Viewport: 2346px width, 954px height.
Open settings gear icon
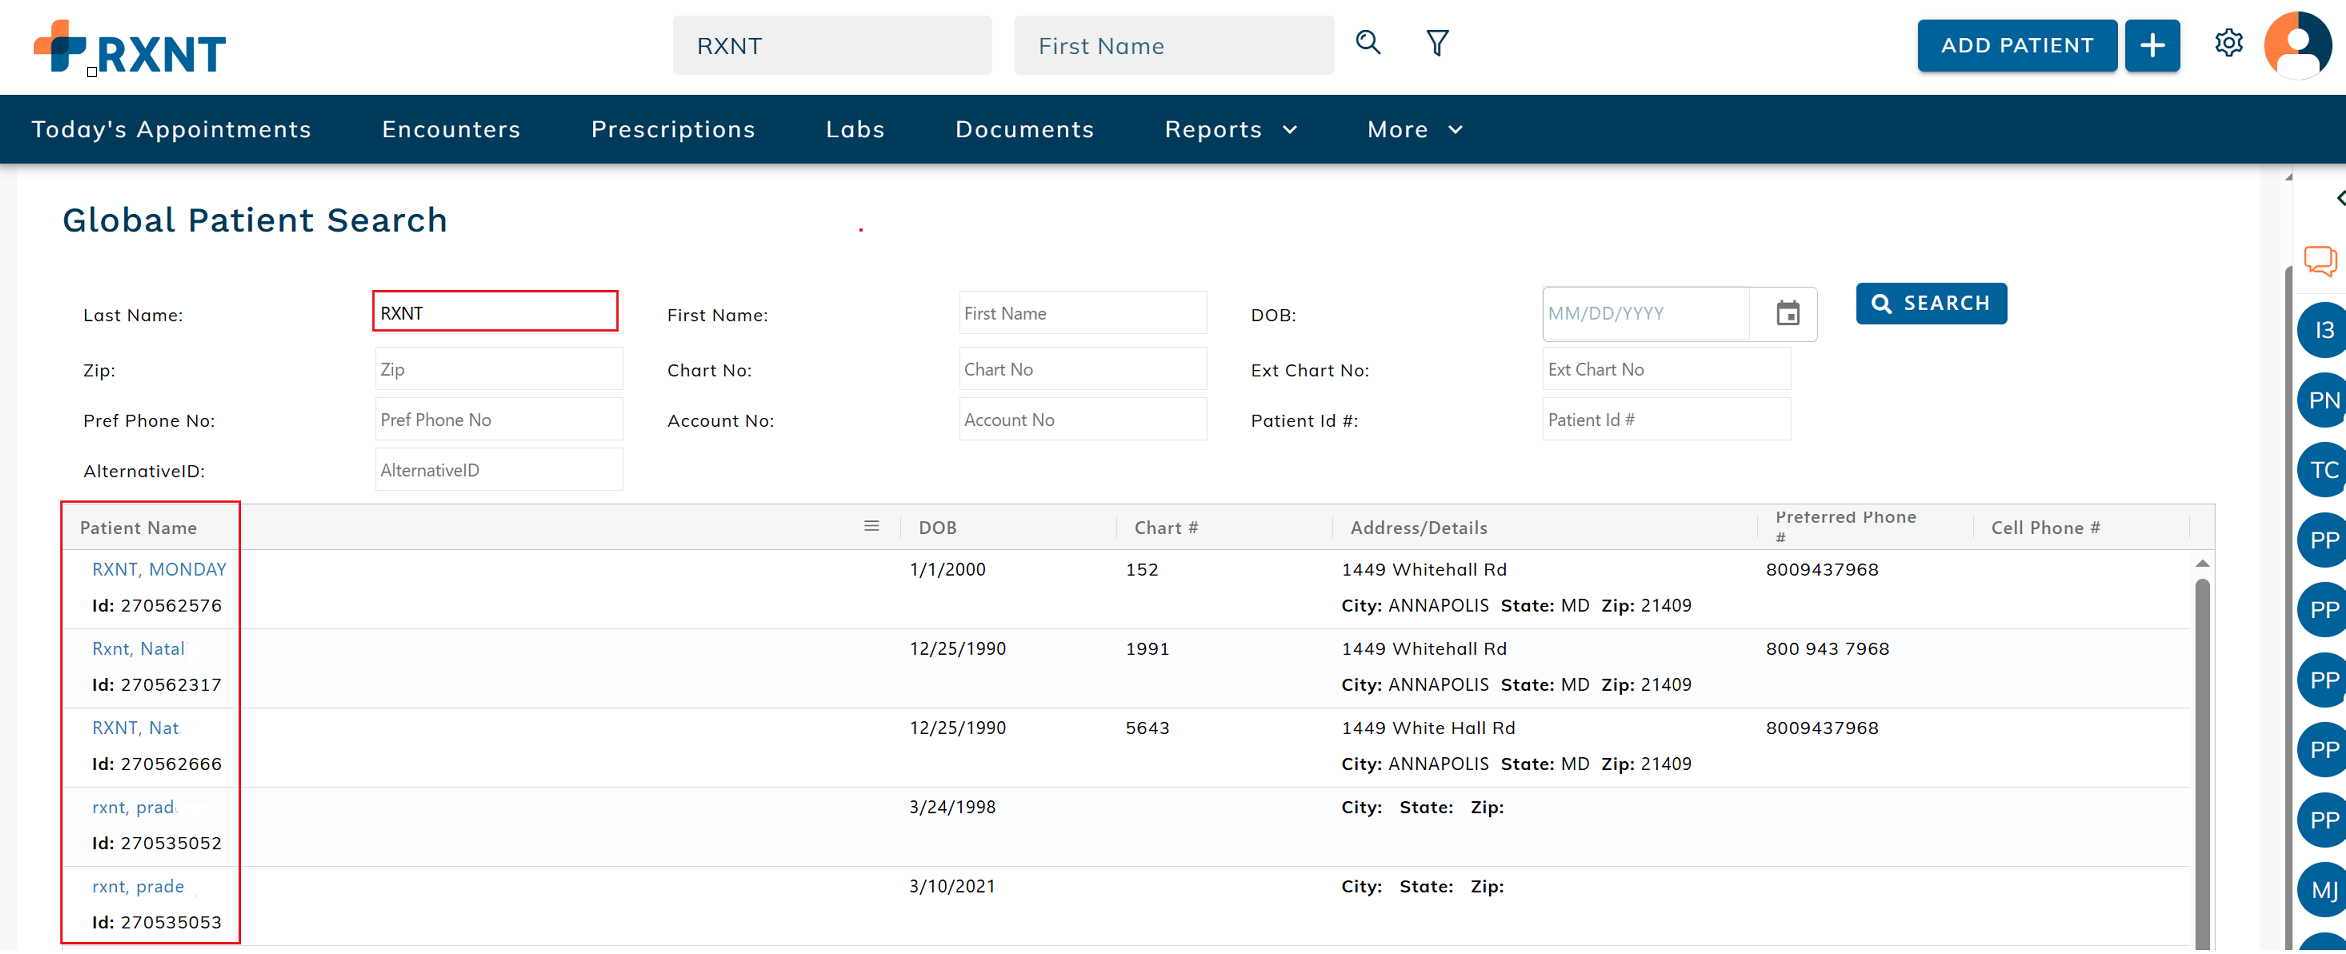click(2228, 43)
